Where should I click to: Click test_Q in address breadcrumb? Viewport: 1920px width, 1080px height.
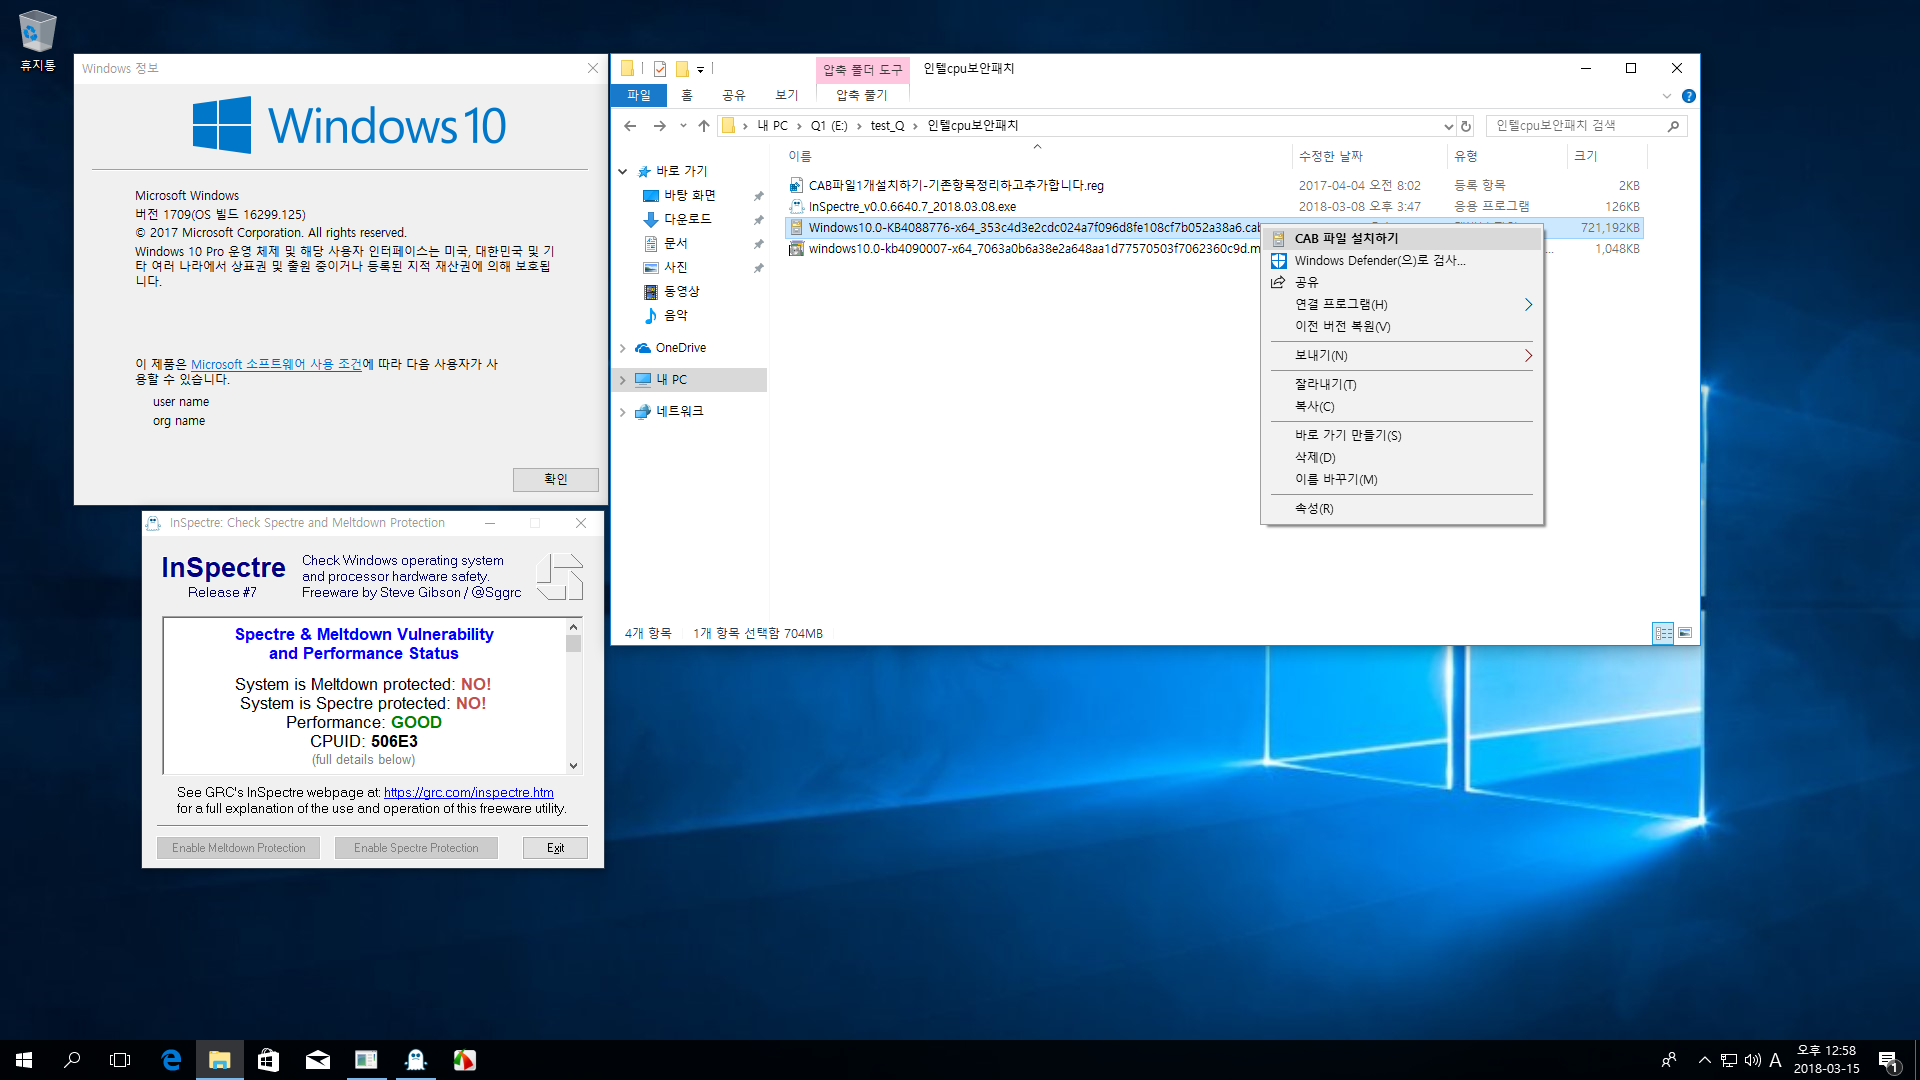coord(887,126)
